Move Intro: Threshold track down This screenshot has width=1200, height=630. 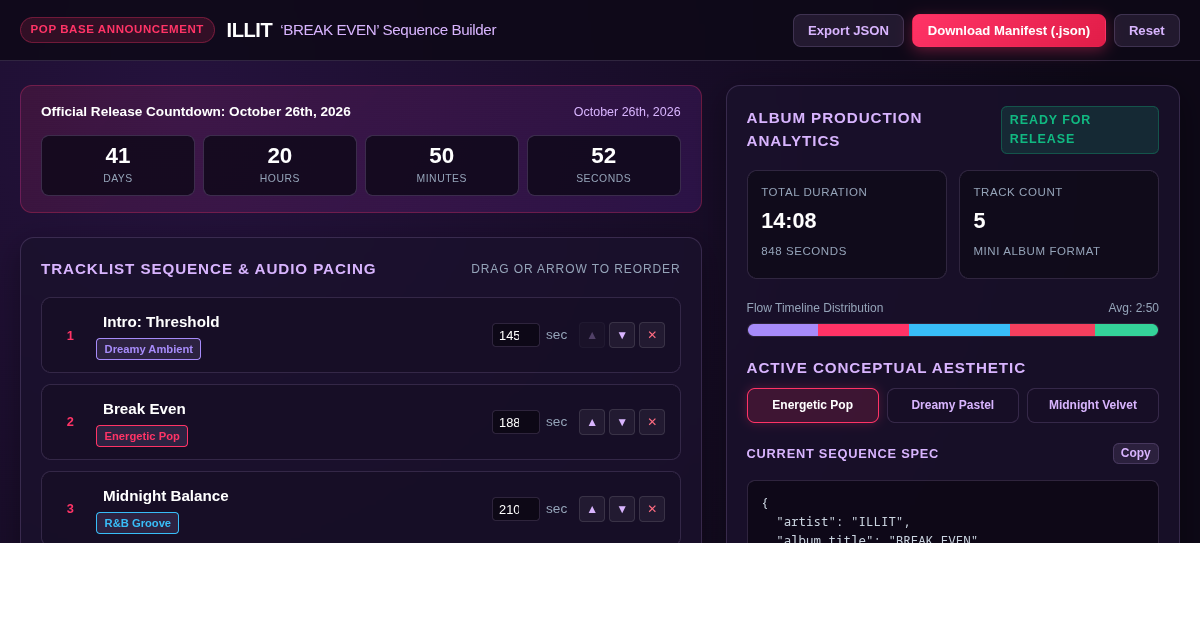click(622, 335)
